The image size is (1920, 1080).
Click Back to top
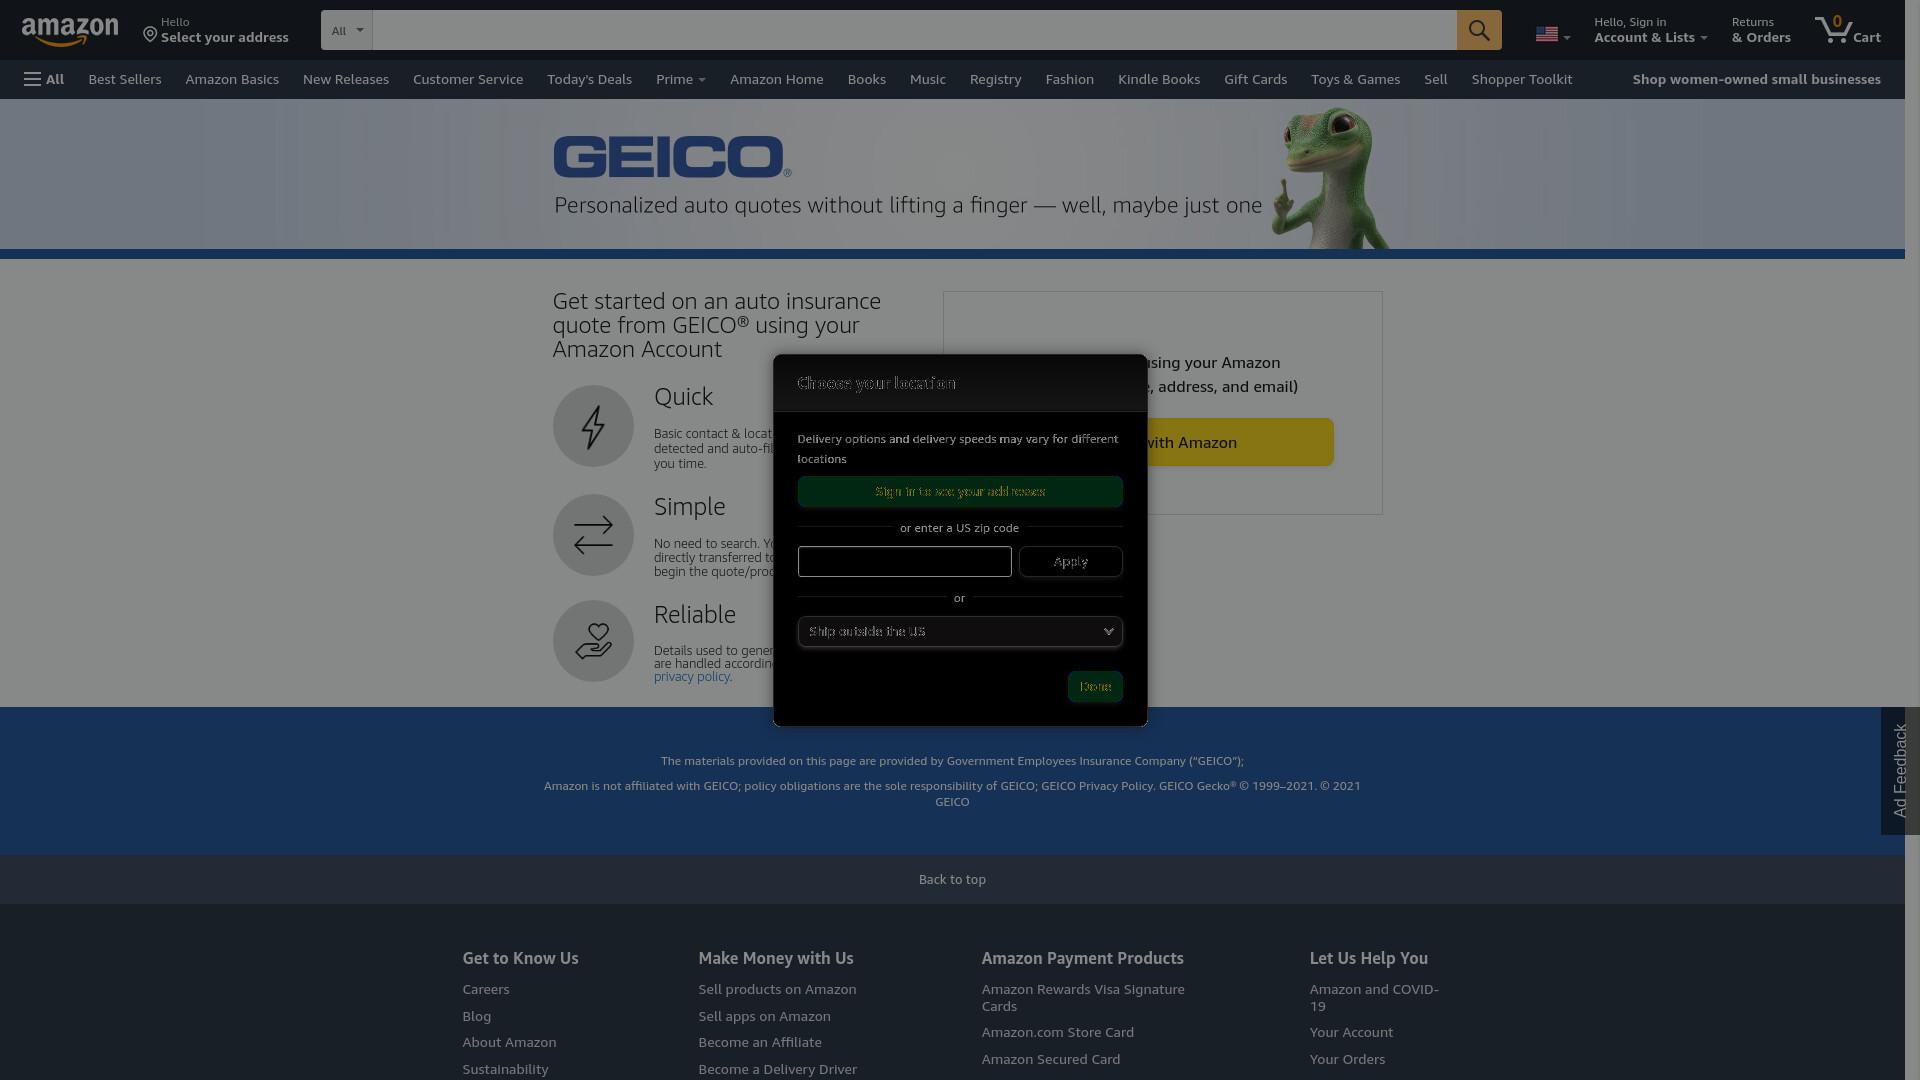(x=952, y=880)
